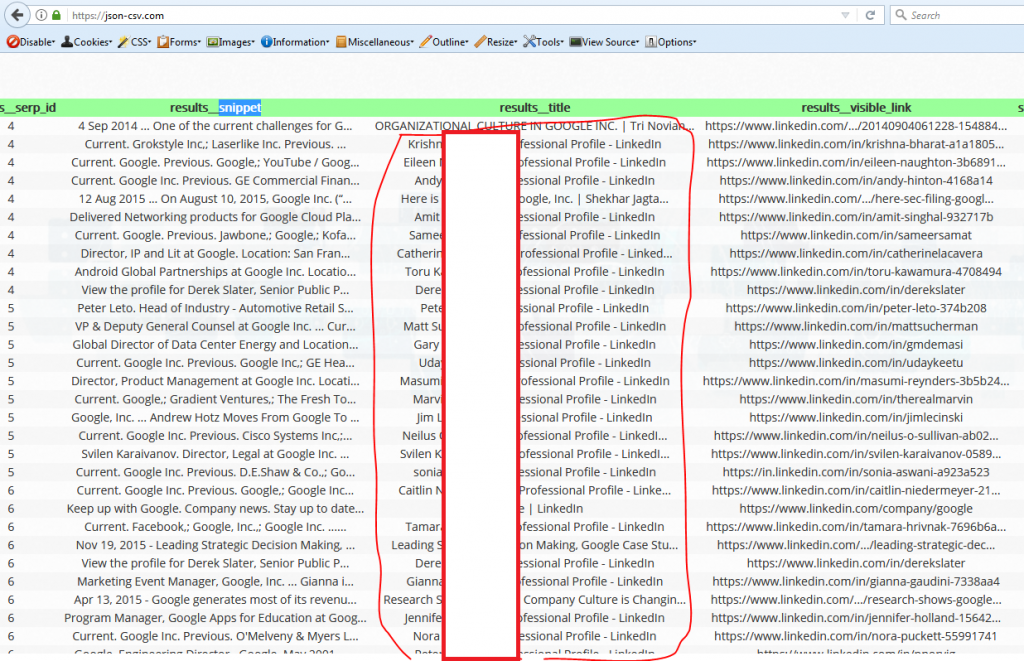Select the mattsucherman link cell
This screenshot has height=661, width=1024.
point(856,327)
